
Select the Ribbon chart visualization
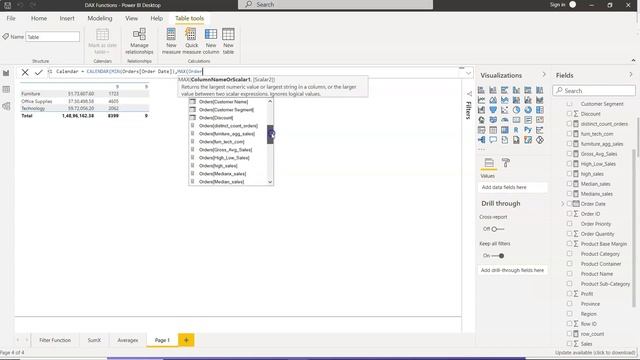click(x=540, y=100)
